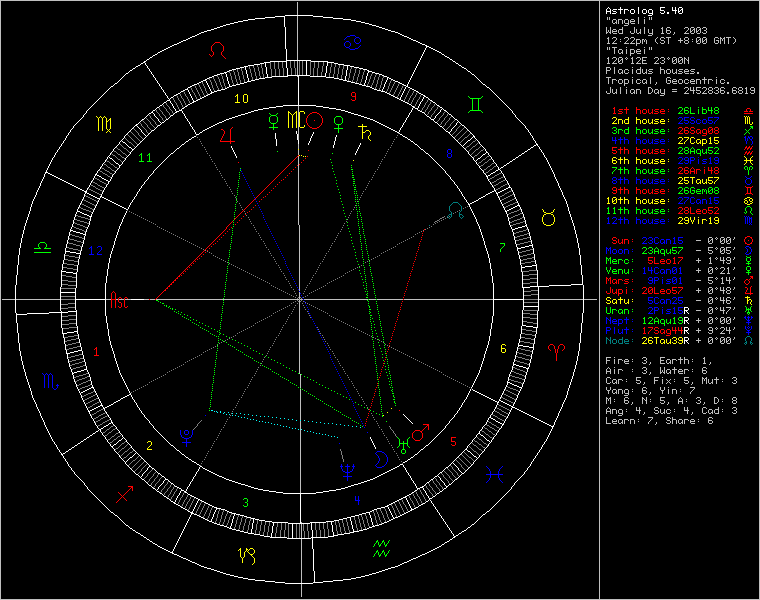Click the Sagittarius arrow glyph on the wheel
The width and height of the screenshot is (760, 600).
124,494
